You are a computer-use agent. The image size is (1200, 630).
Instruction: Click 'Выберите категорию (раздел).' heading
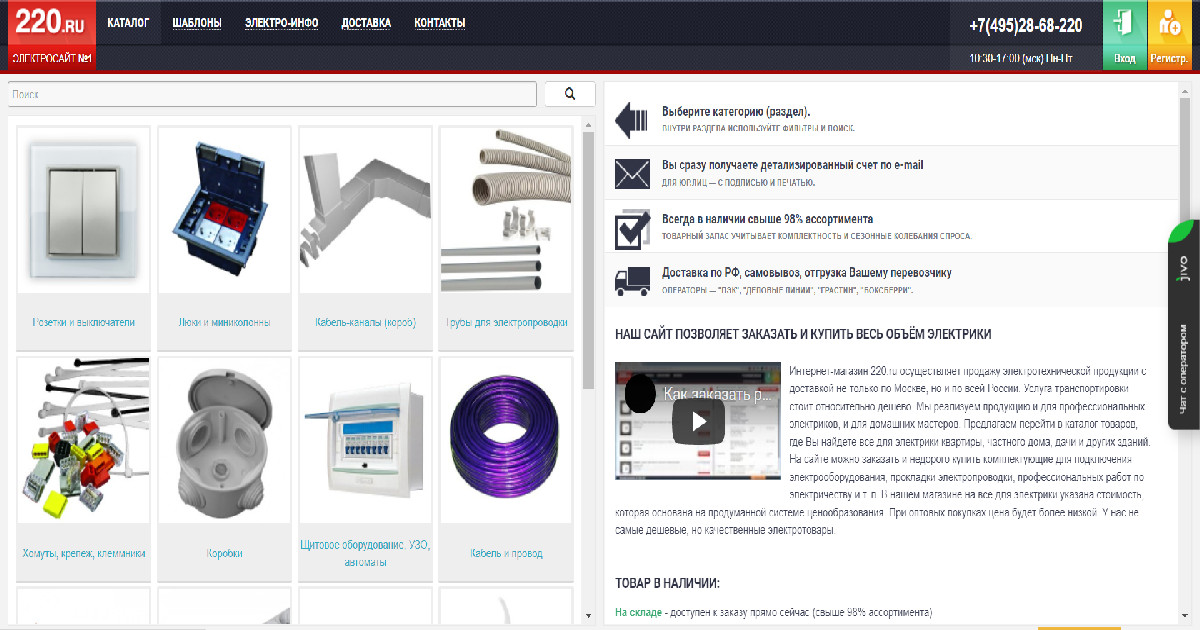tap(736, 112)
